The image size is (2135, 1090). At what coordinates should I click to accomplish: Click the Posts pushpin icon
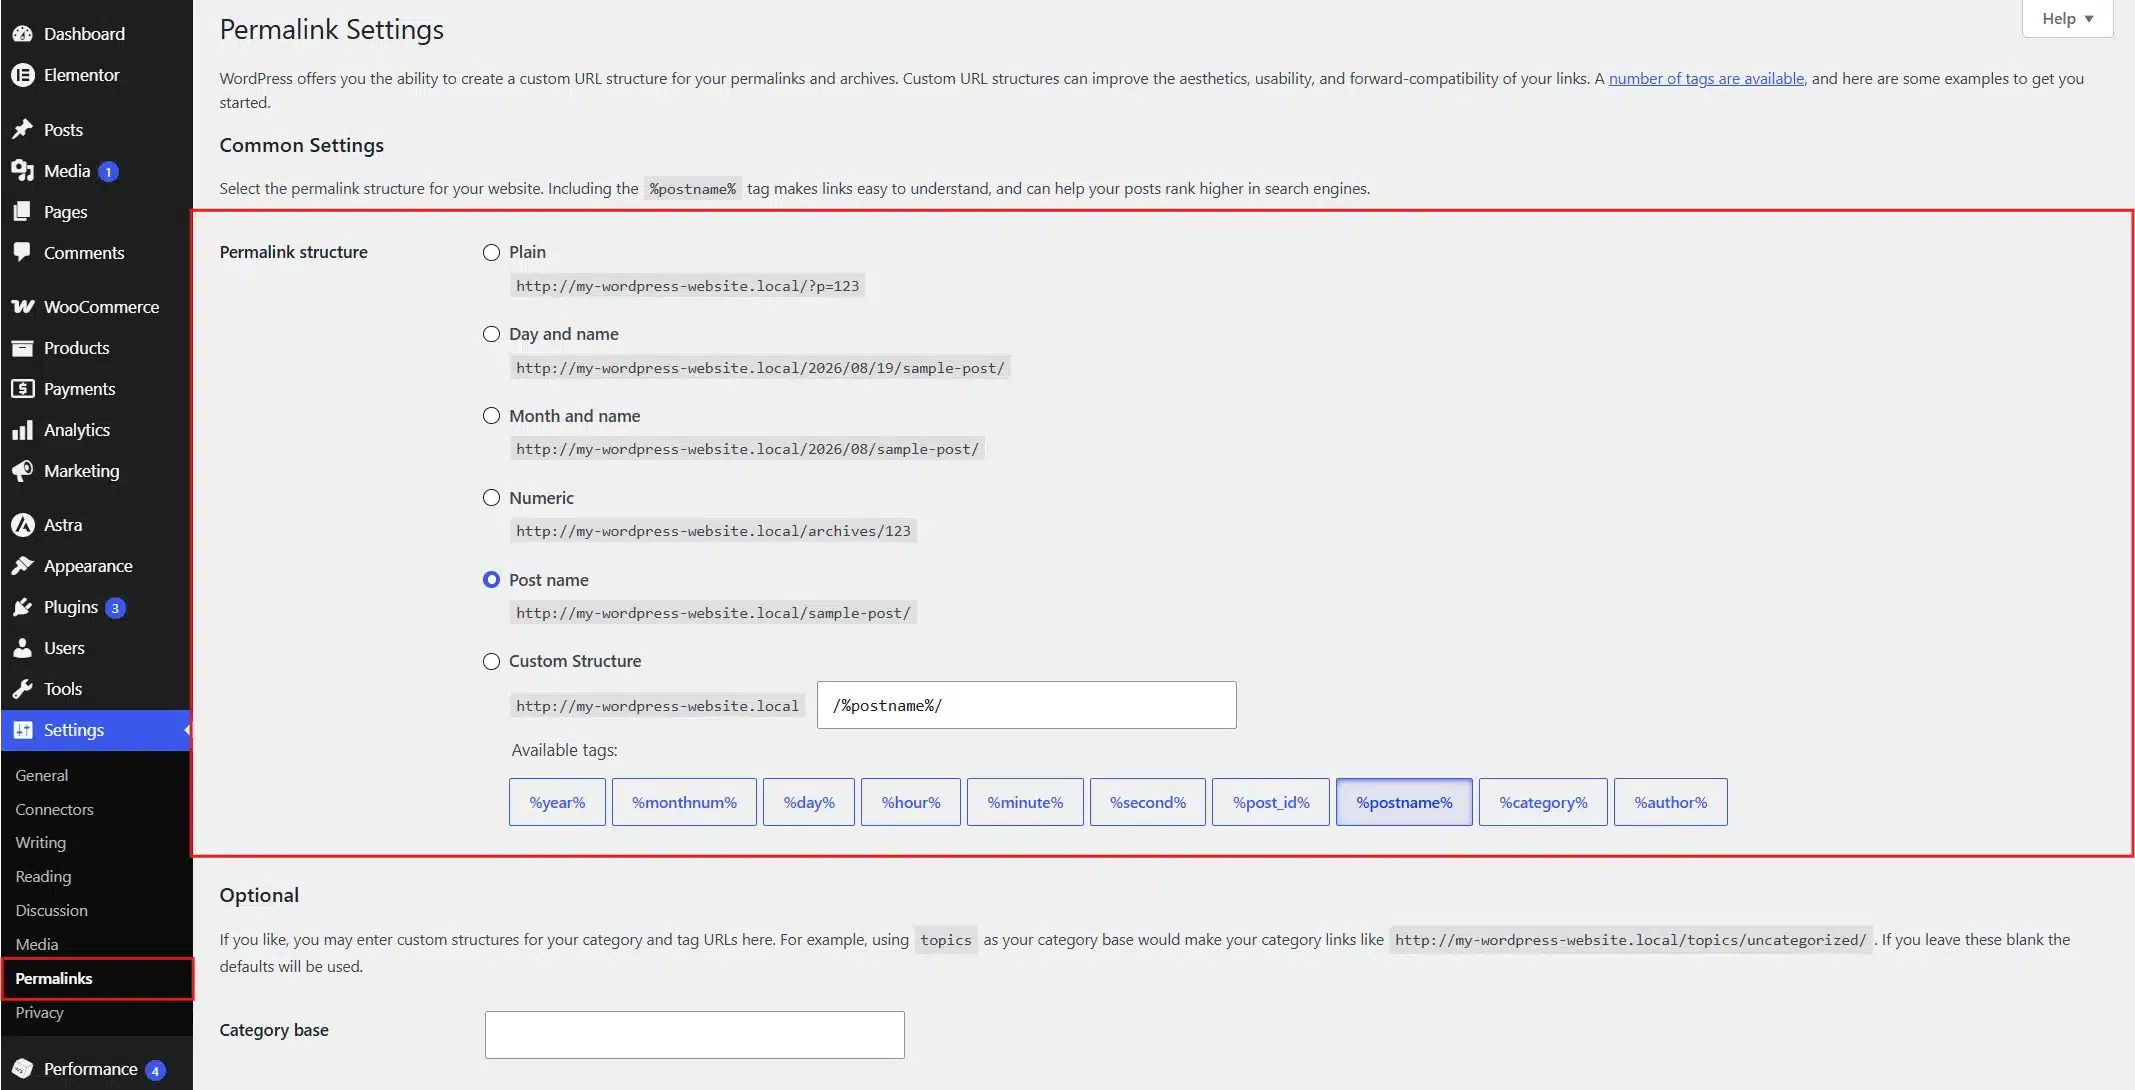point(22,130)
